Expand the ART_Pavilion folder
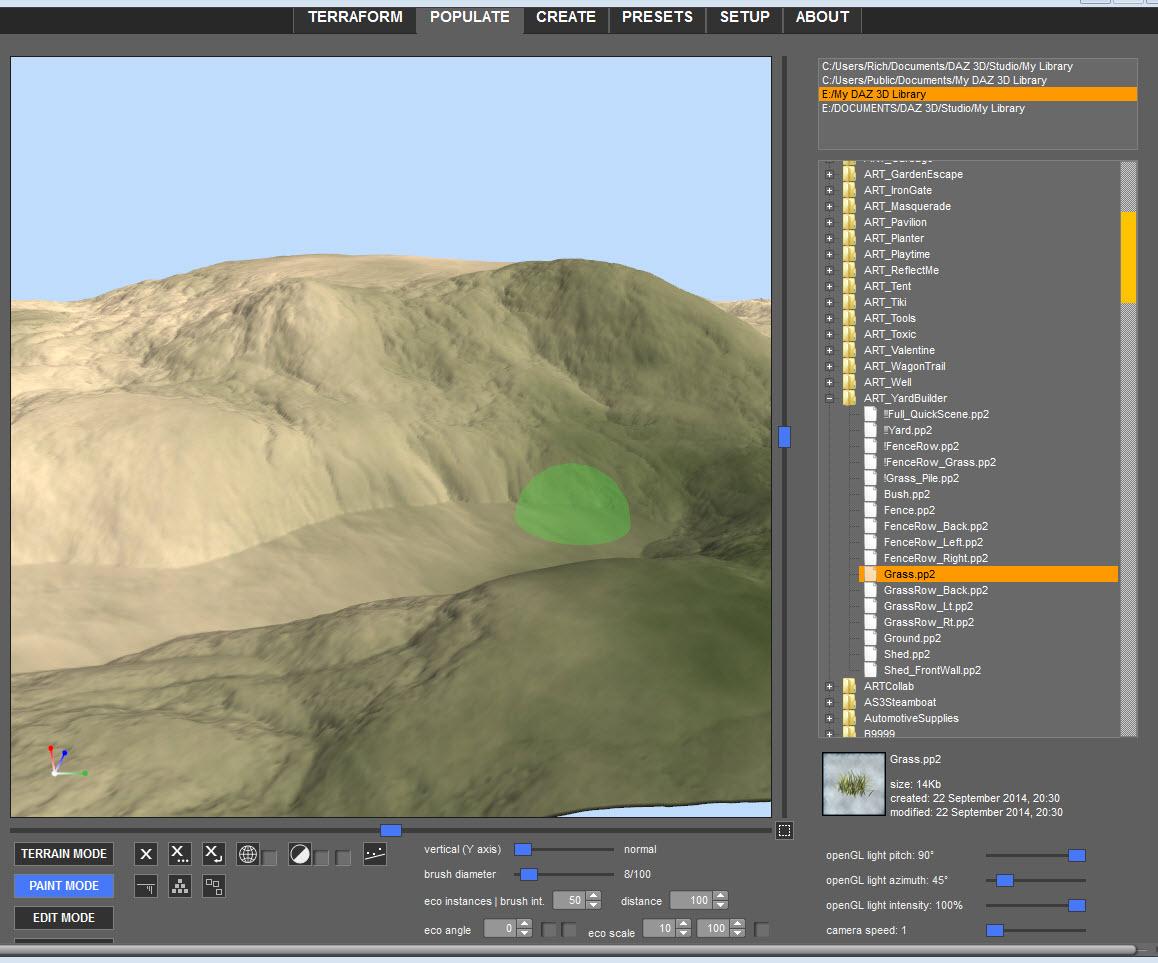 pos(829,223)
